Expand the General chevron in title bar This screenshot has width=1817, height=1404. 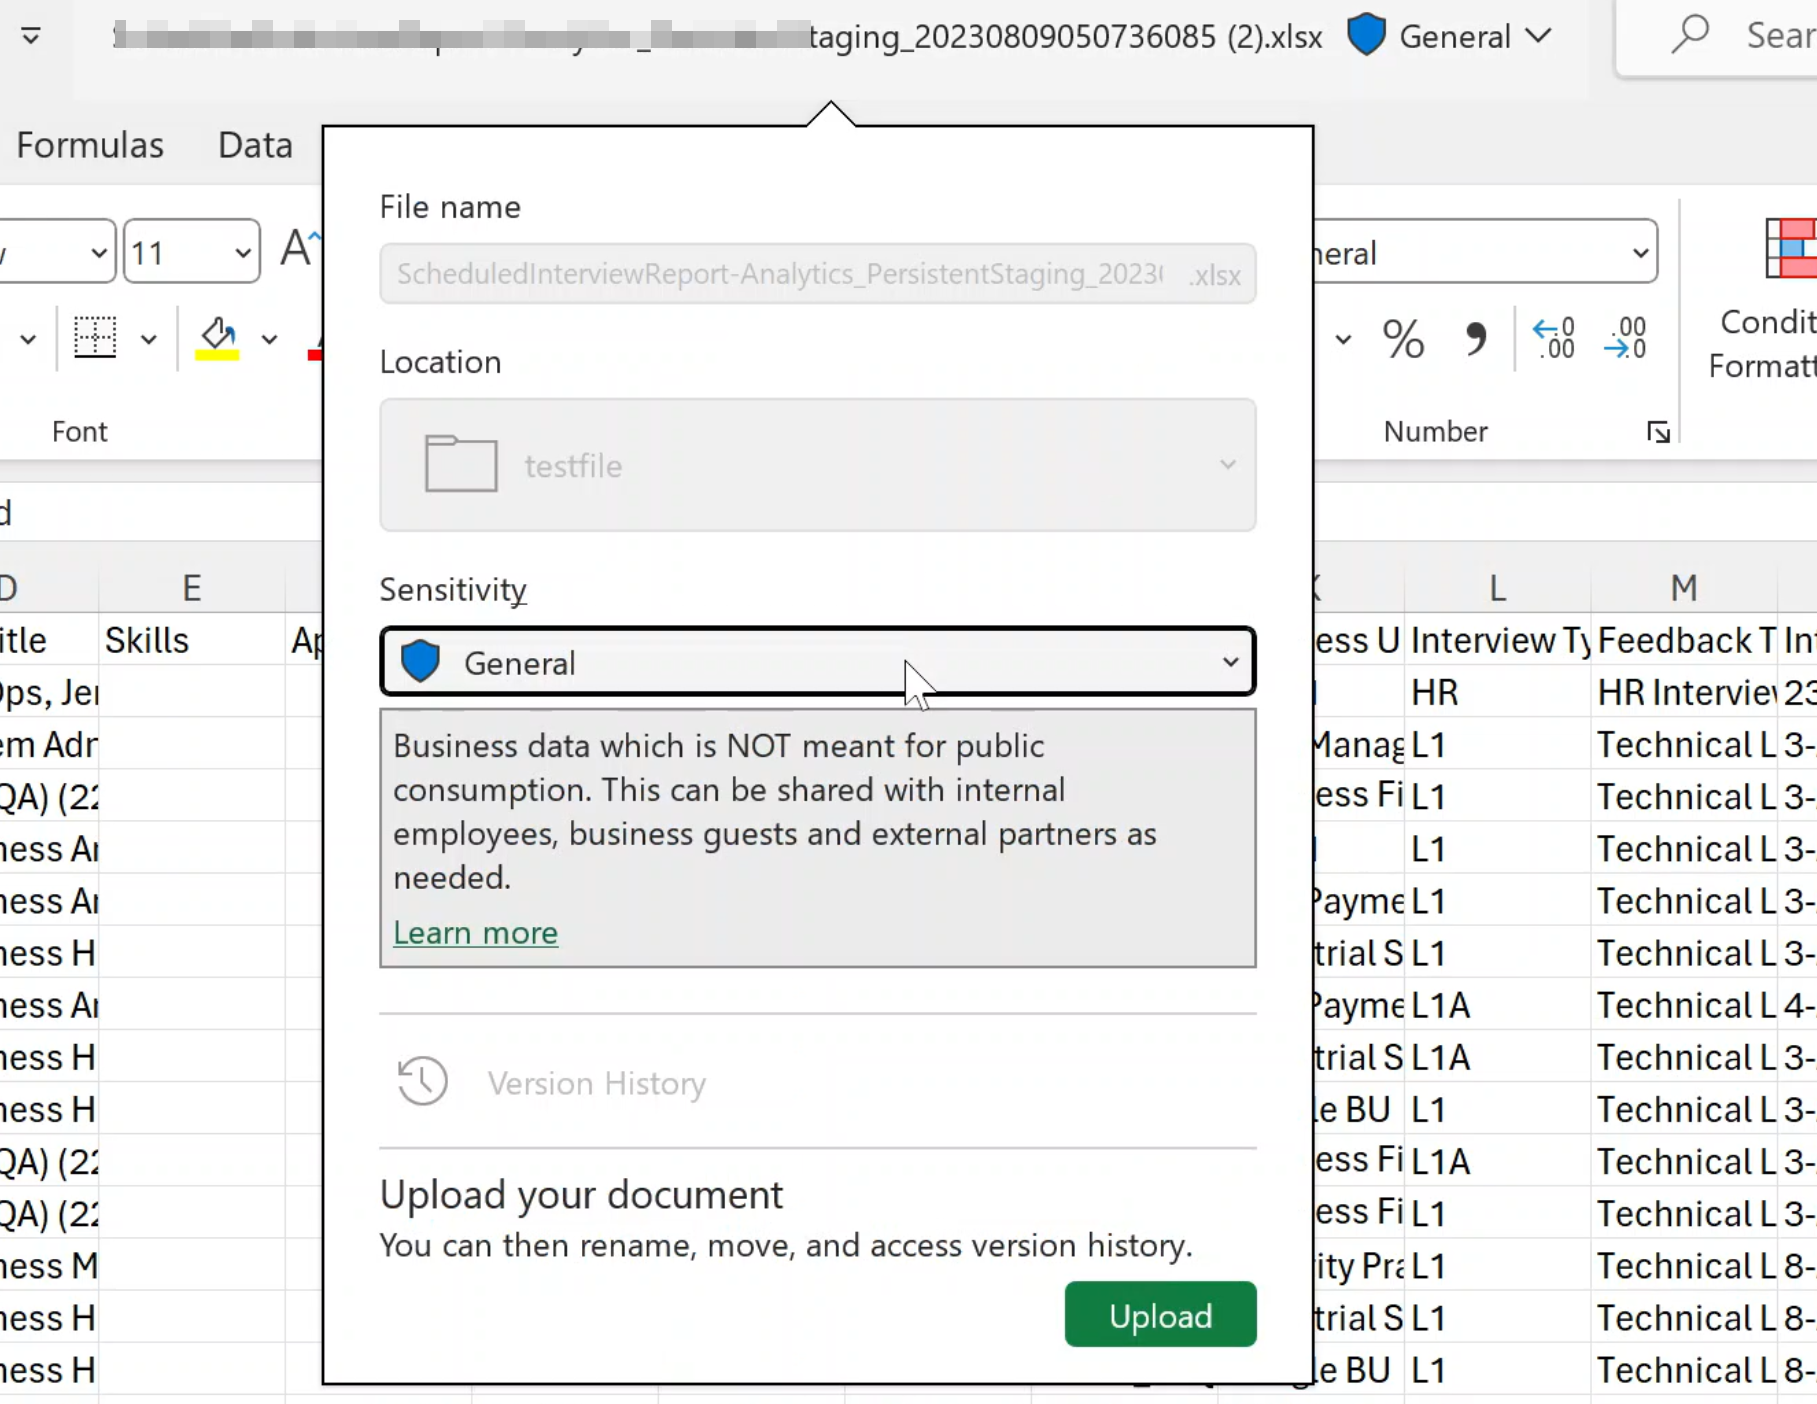click(1539, 37)
